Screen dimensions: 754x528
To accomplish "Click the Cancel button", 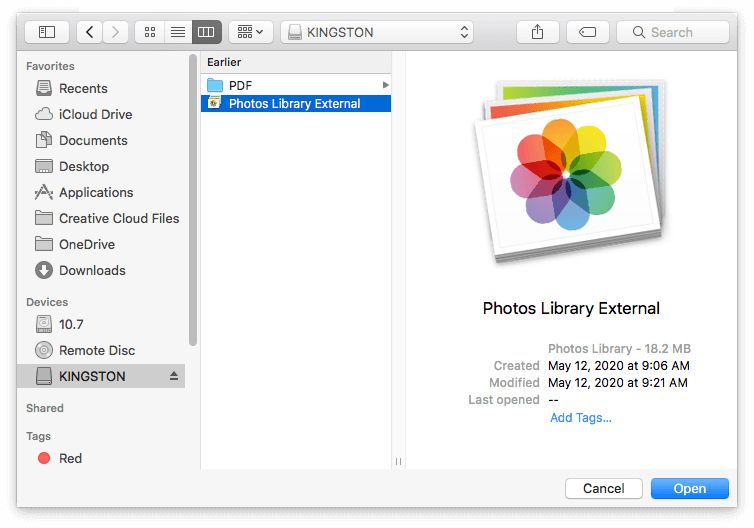I will pos(604,489).
